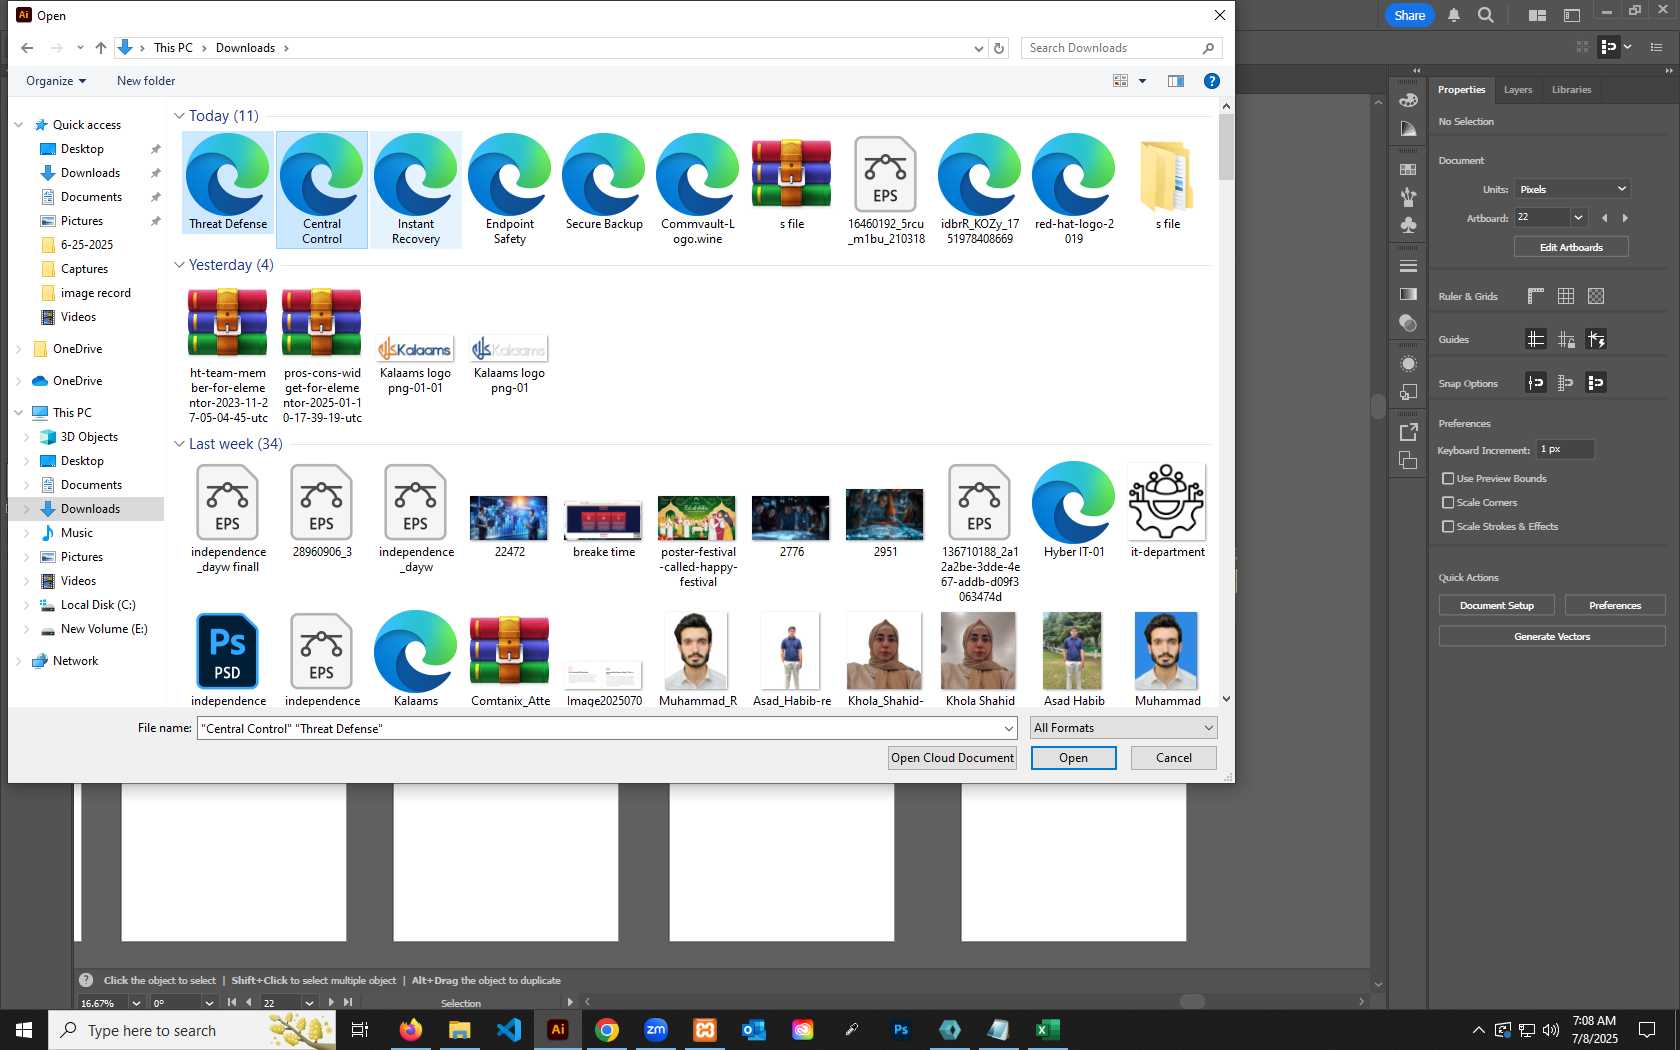
Task: Toggle Snap to Point option
Action: click(1536, 382)
